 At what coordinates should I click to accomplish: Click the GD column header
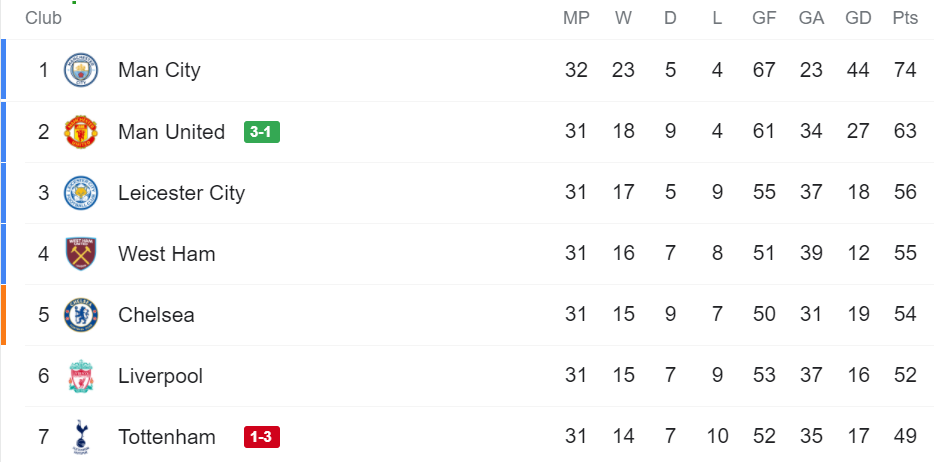858,18
